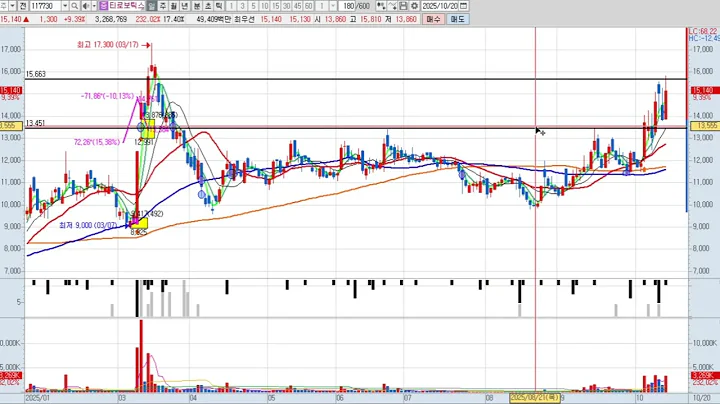Open the stock search magnifier icon
This screenshot has width=720, height=404.
(x=74, y=6)
